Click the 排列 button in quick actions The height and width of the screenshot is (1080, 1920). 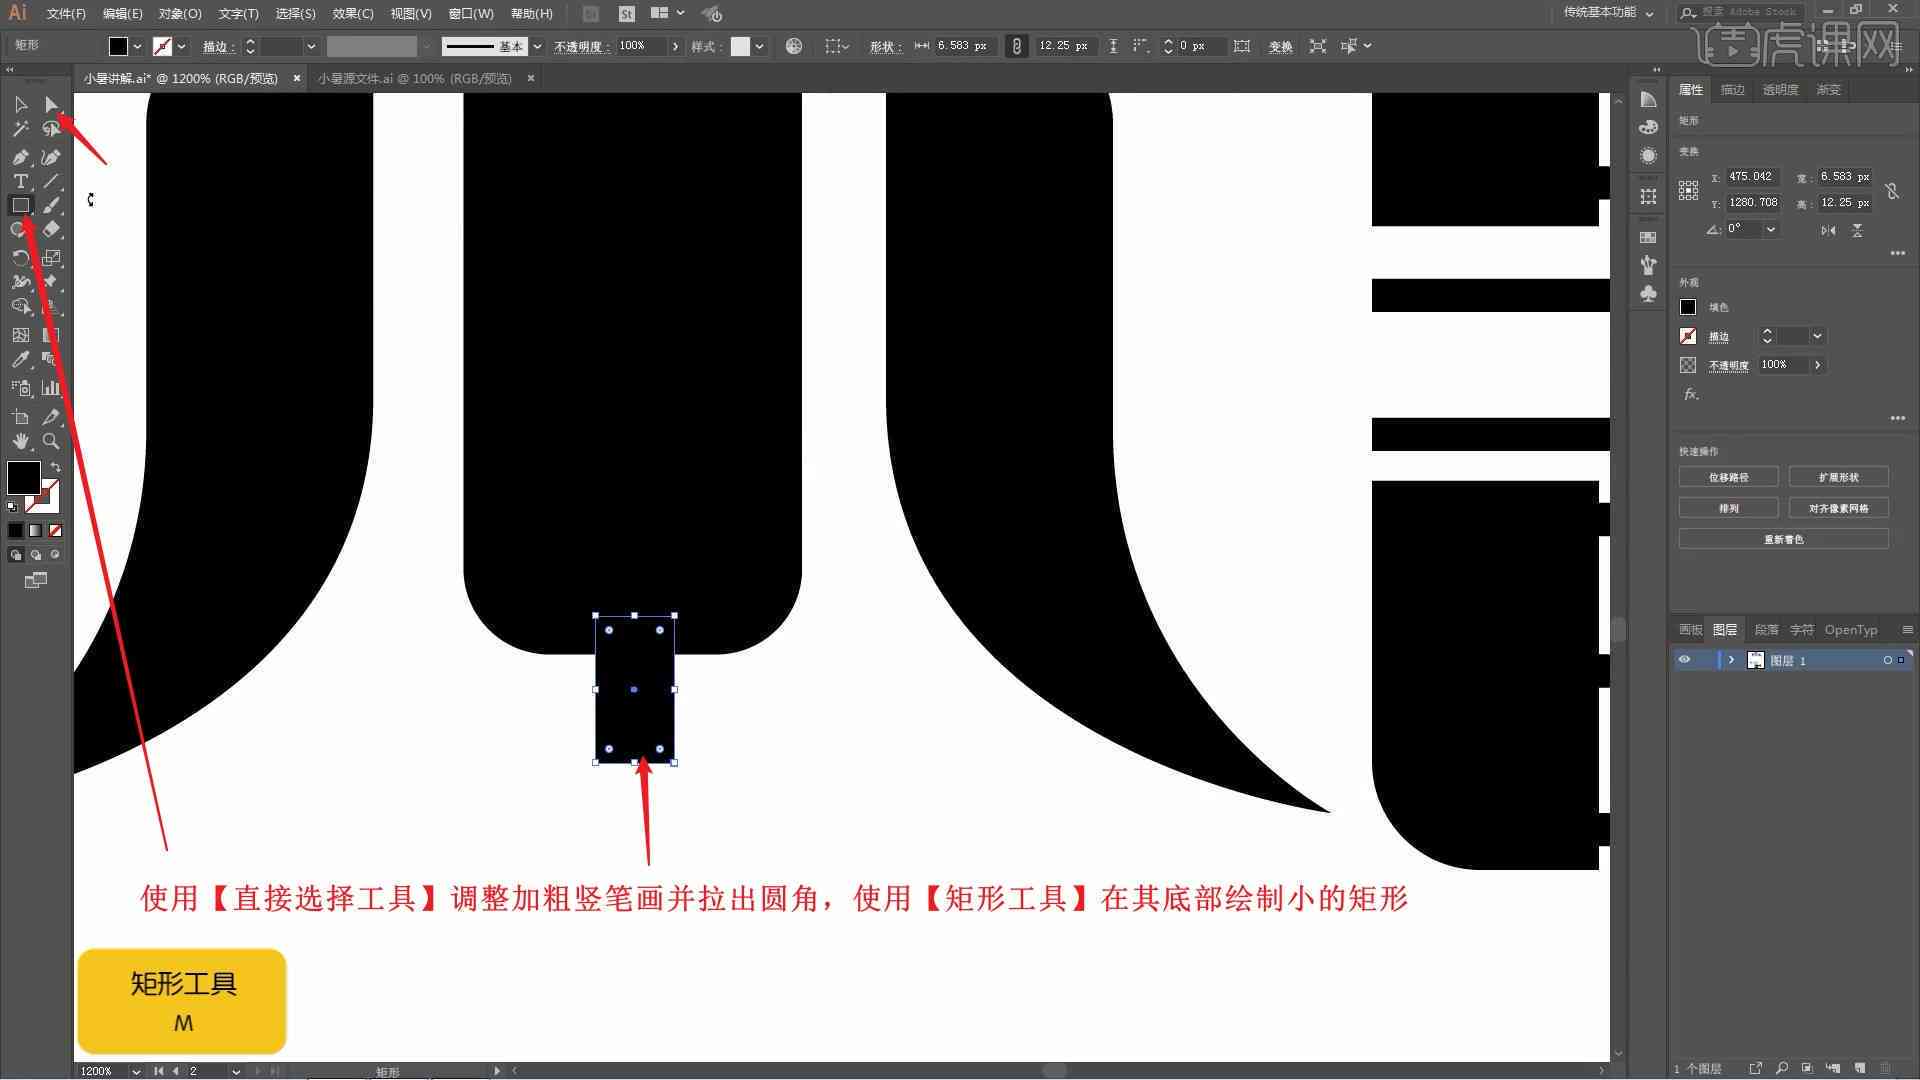pos(1730,508)
